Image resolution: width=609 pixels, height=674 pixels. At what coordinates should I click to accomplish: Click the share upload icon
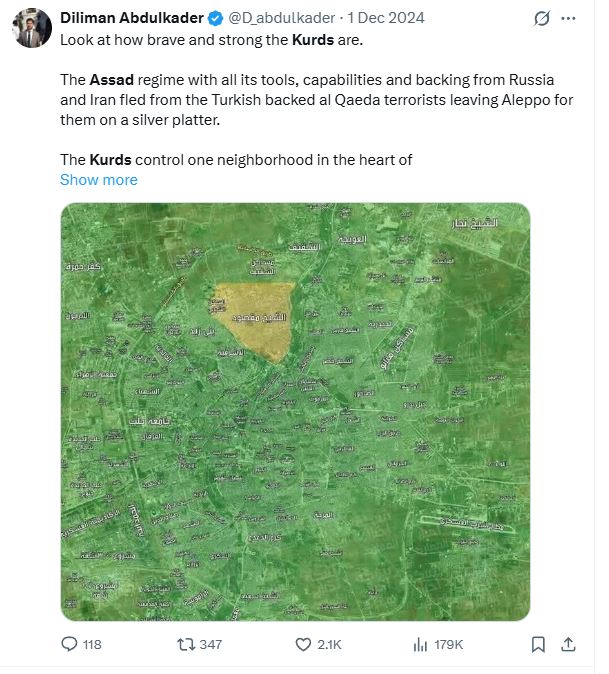click(568, 644)
